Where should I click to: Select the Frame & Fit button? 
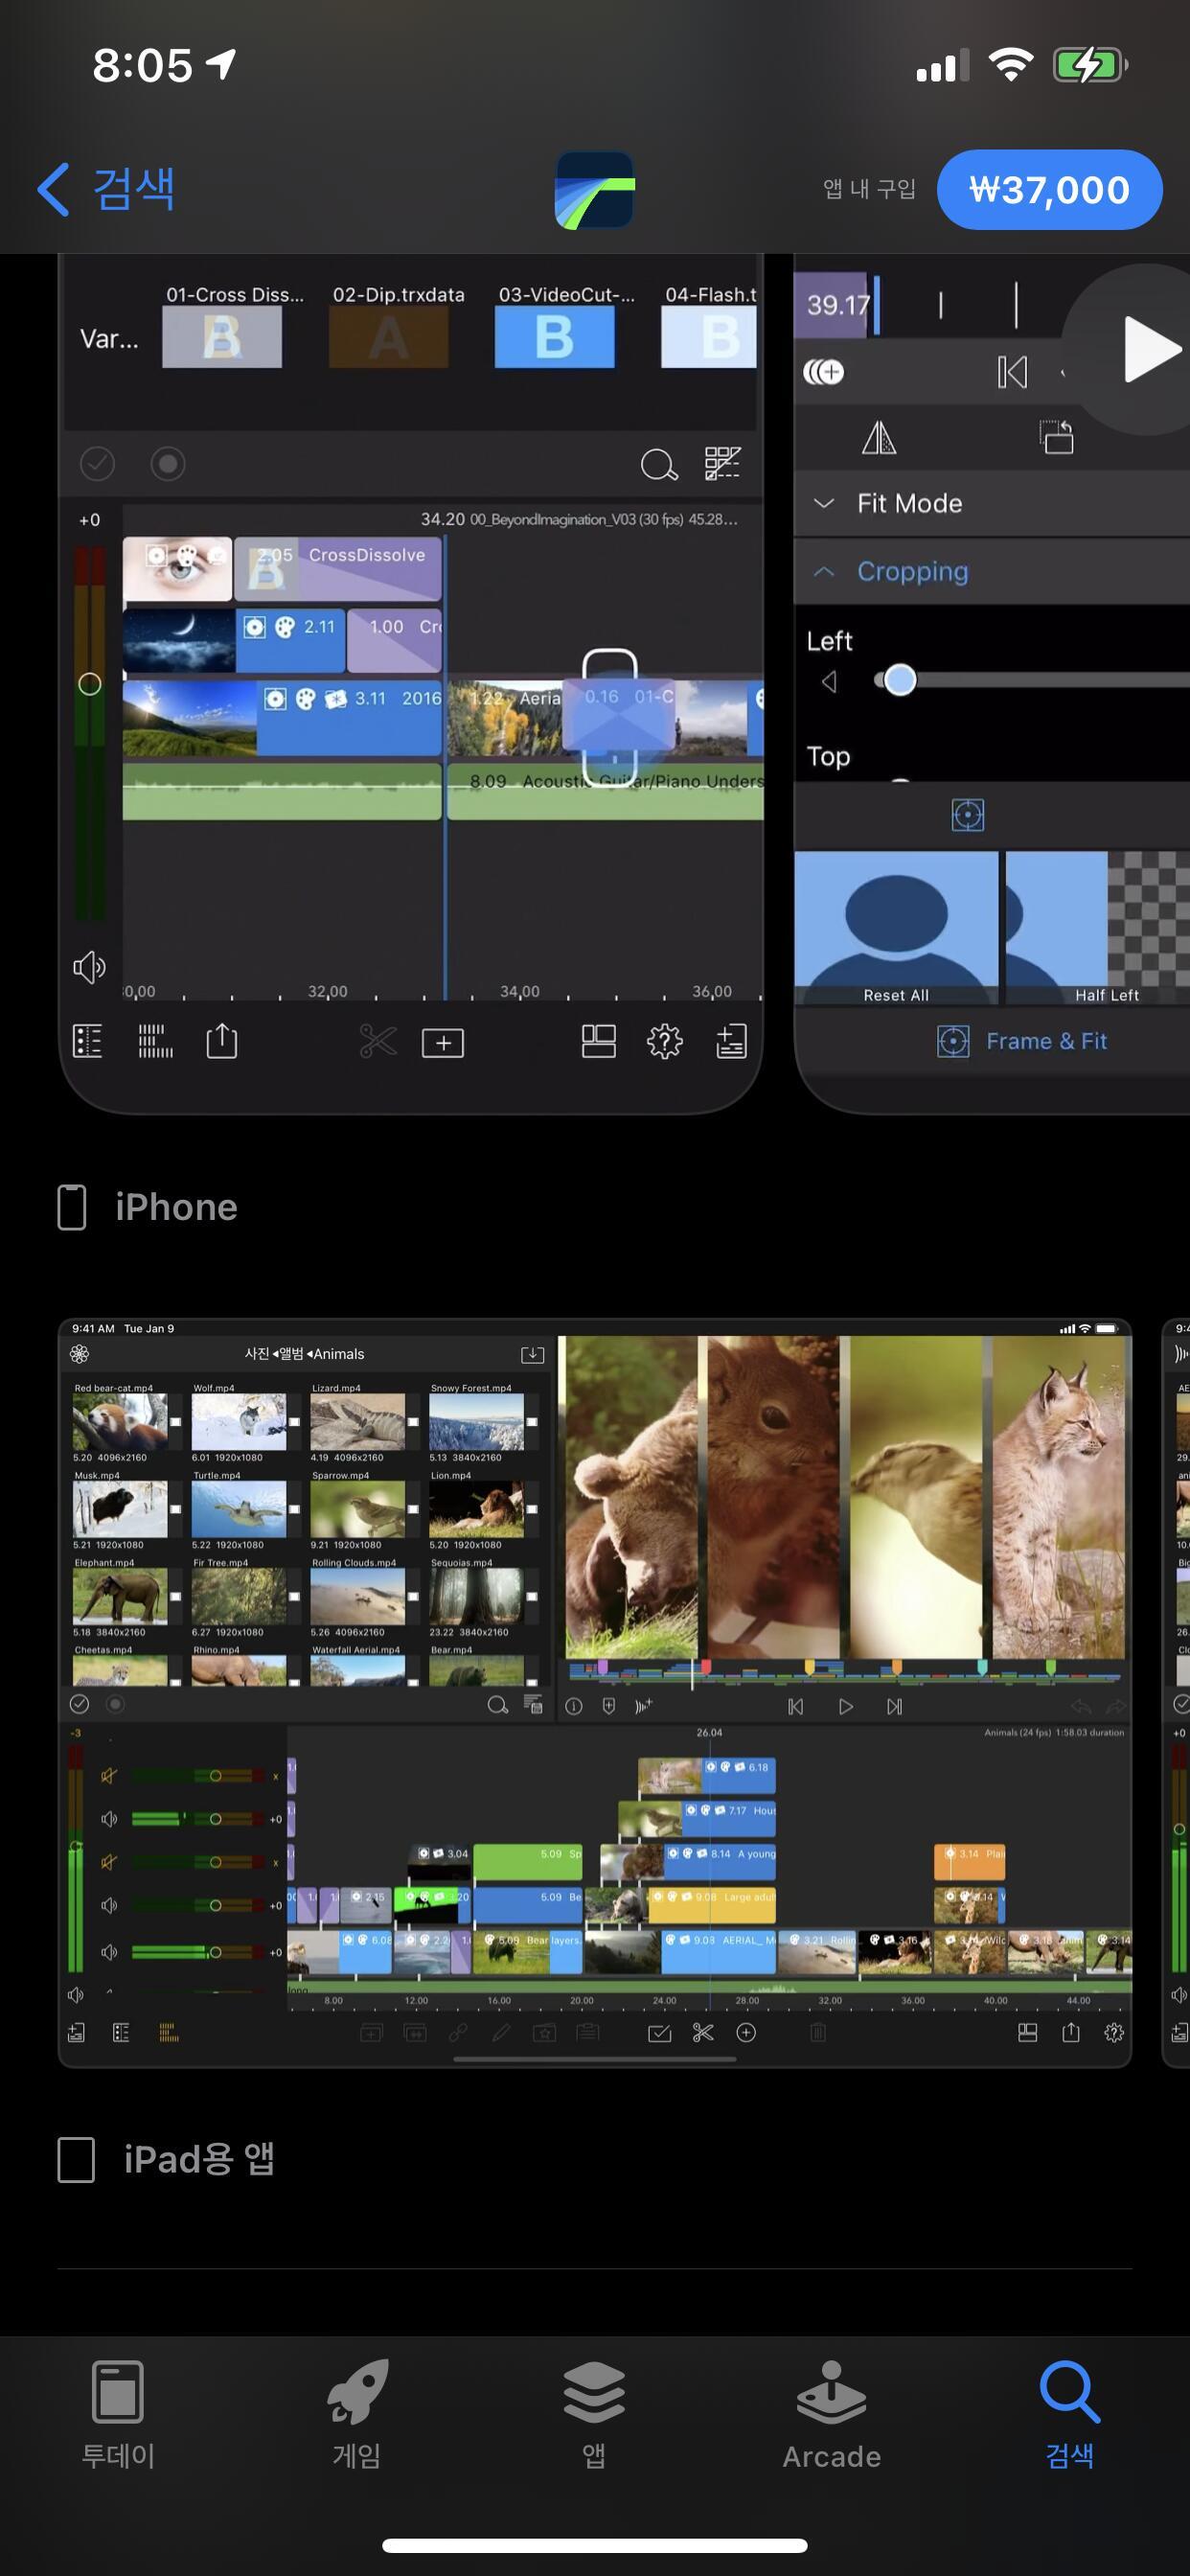click(1022, 1042)
